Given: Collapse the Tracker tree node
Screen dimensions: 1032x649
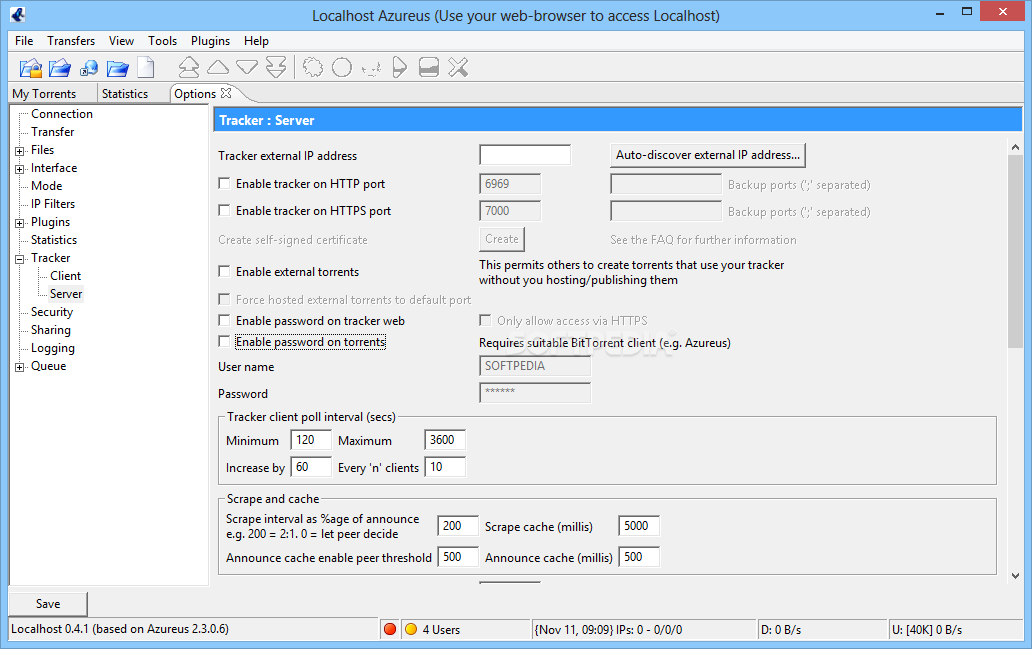Looking at the screenshot, I should 20,259.
